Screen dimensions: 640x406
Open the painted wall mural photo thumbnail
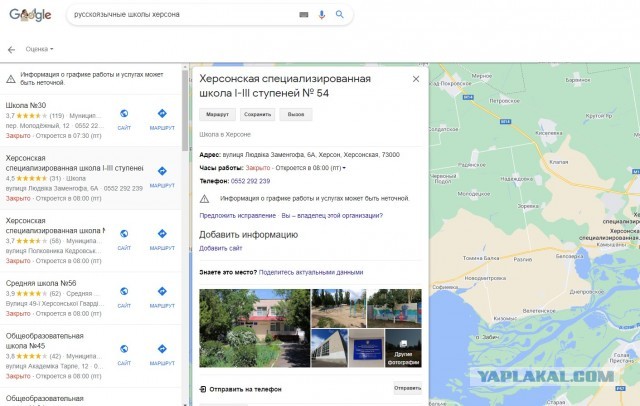tap(394, 308)
